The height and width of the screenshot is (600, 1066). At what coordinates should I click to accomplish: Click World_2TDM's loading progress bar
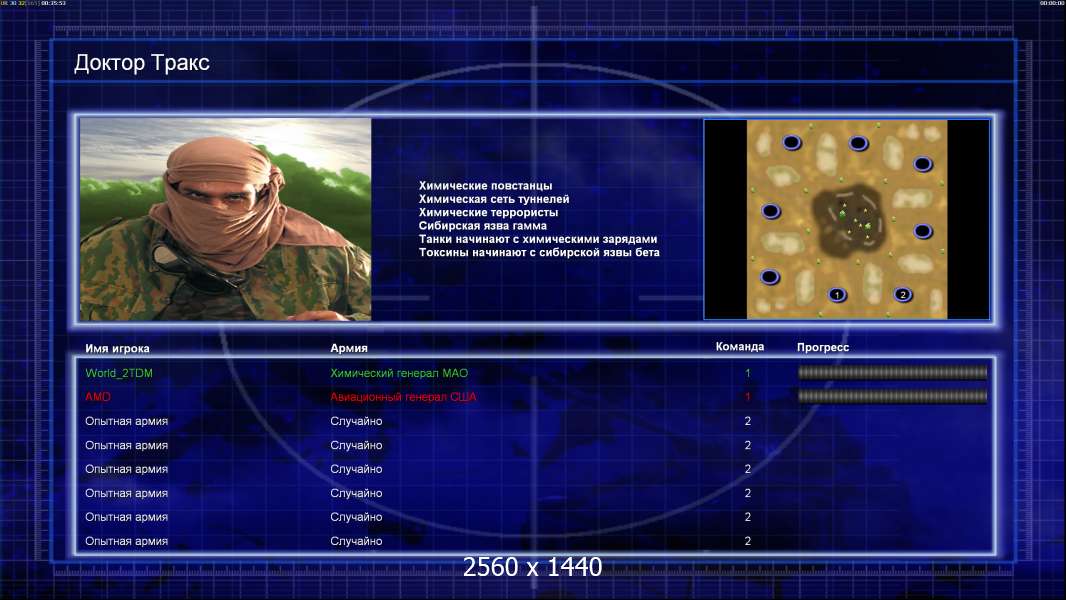point(892,372)
